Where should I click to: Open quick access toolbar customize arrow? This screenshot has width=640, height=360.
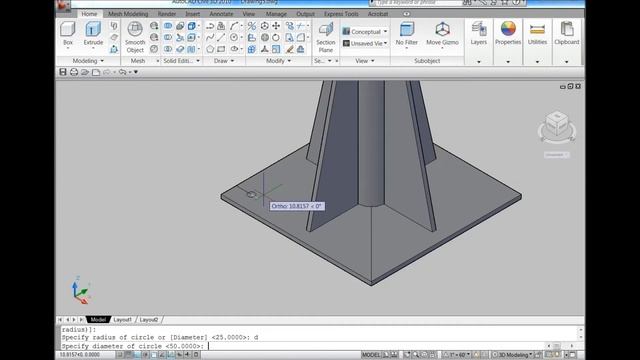pos(136,72)
